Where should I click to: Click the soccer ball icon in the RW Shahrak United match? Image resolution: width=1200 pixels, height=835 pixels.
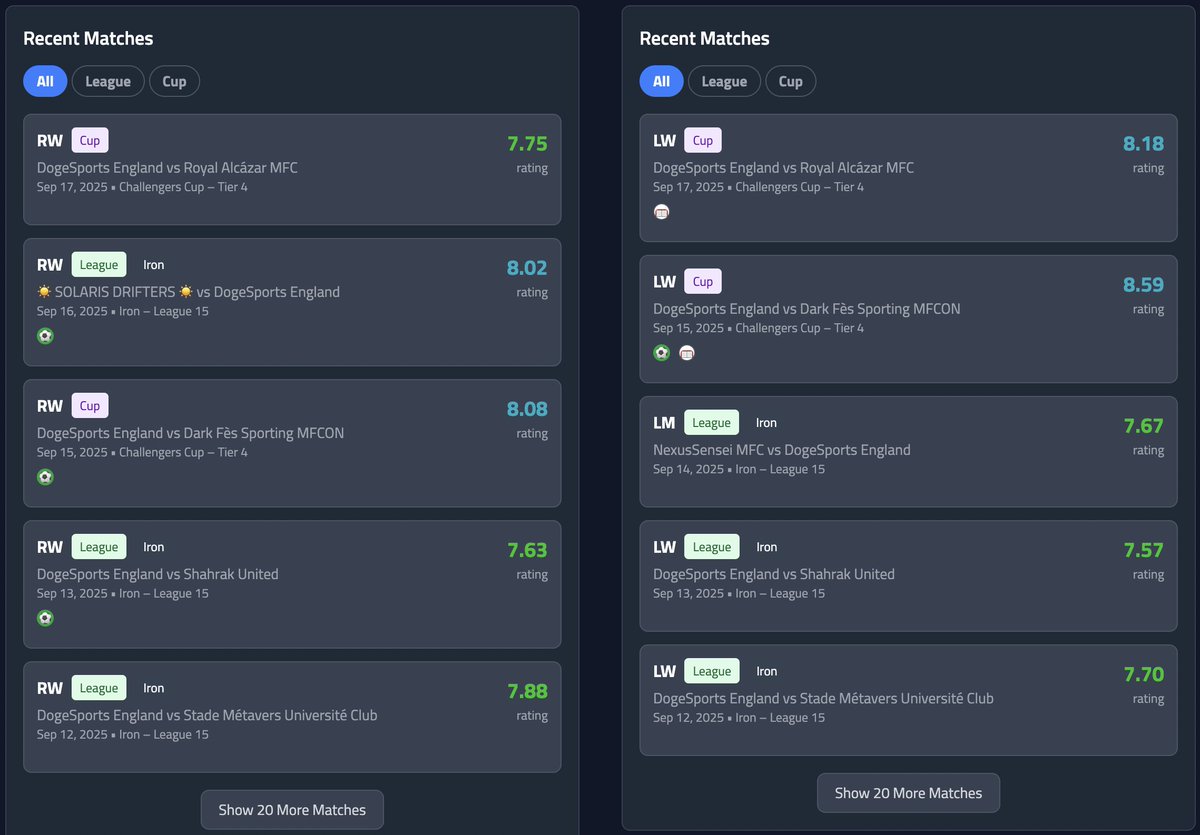(x=45, y=618)
